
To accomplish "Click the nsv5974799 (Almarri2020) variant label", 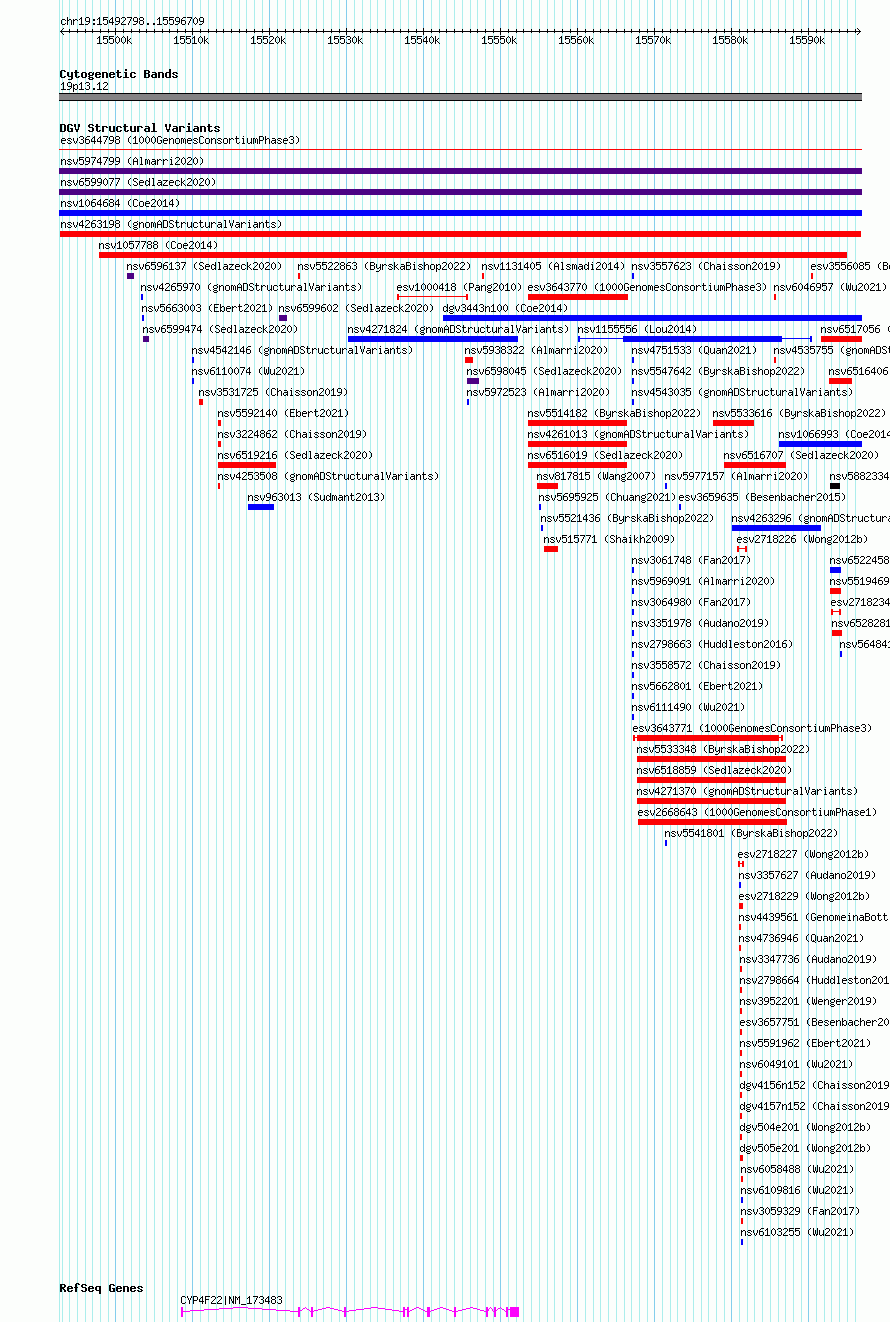I will pos(132,161).
